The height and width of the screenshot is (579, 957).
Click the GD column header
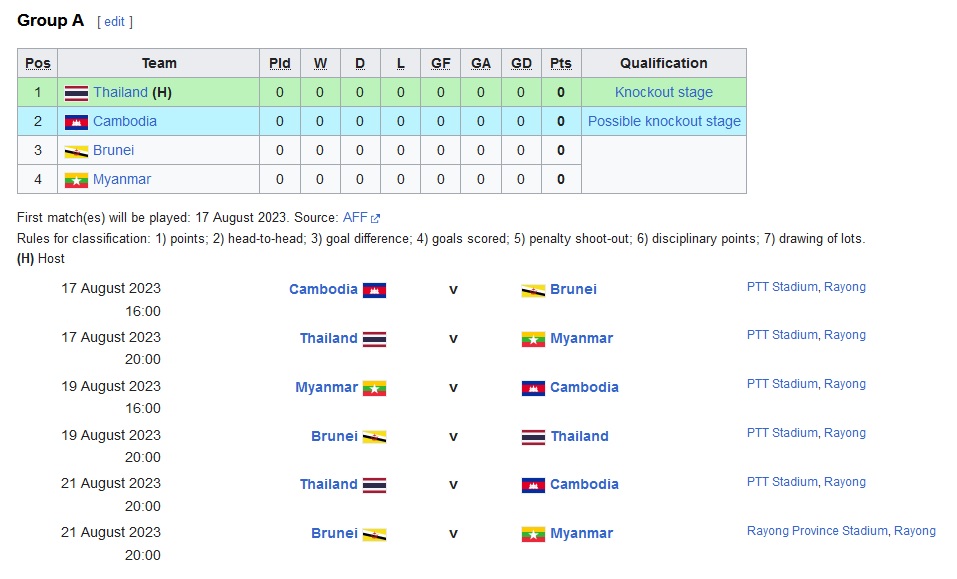(x=521, y=63)
